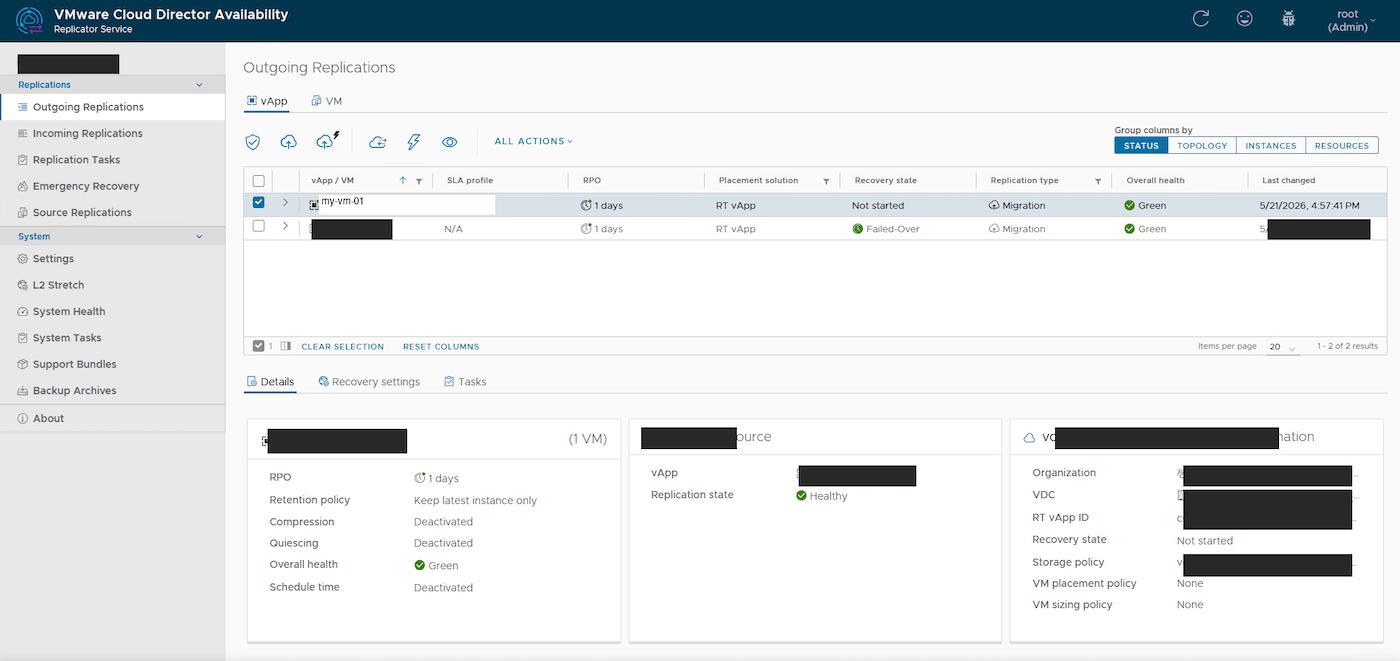This screenshot has width=1400, height=661.
Task: Toggle the select-all checkbox in table header
Action: (x=259, y=181)
